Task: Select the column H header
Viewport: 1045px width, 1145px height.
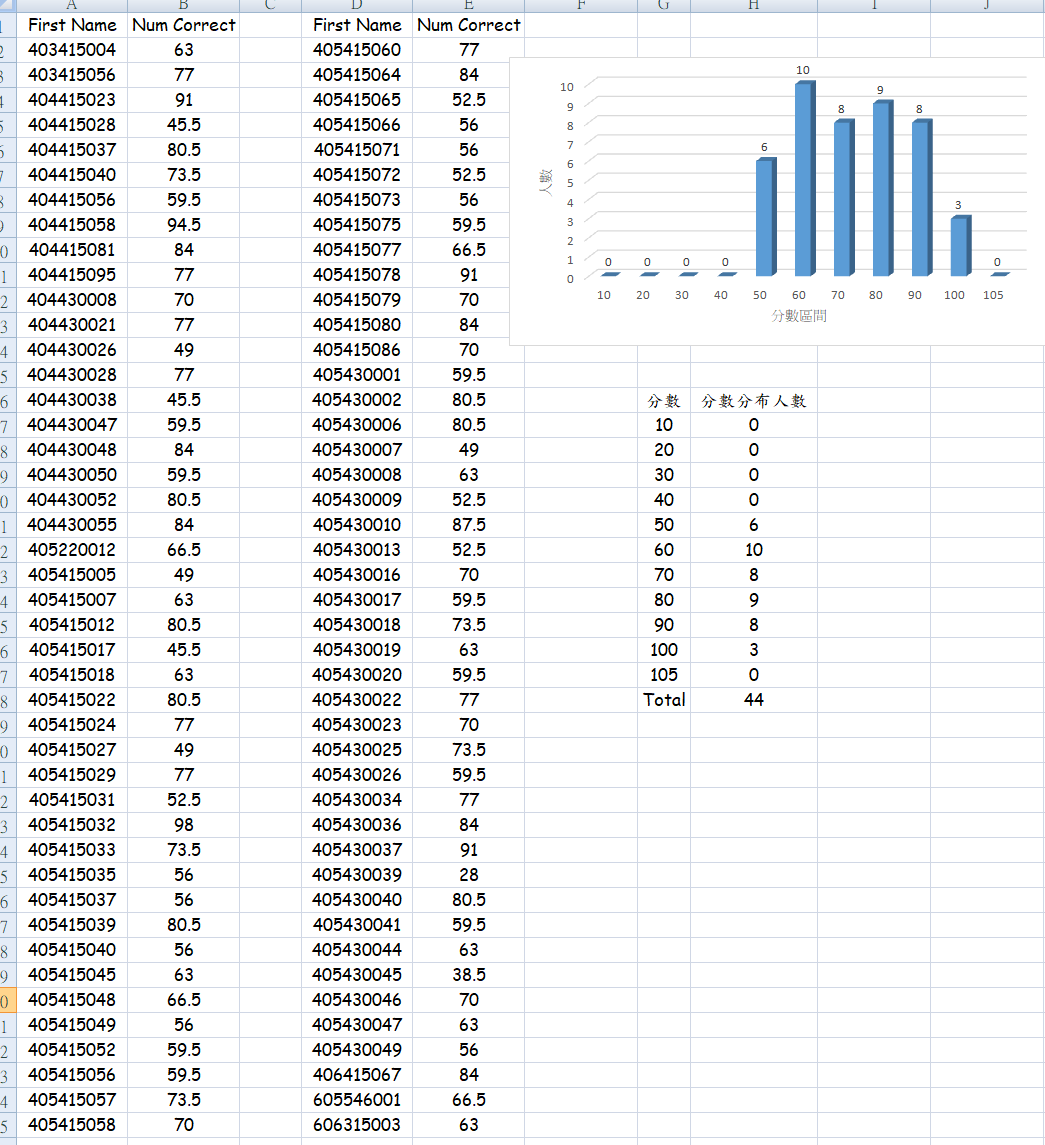Action: 753,5
